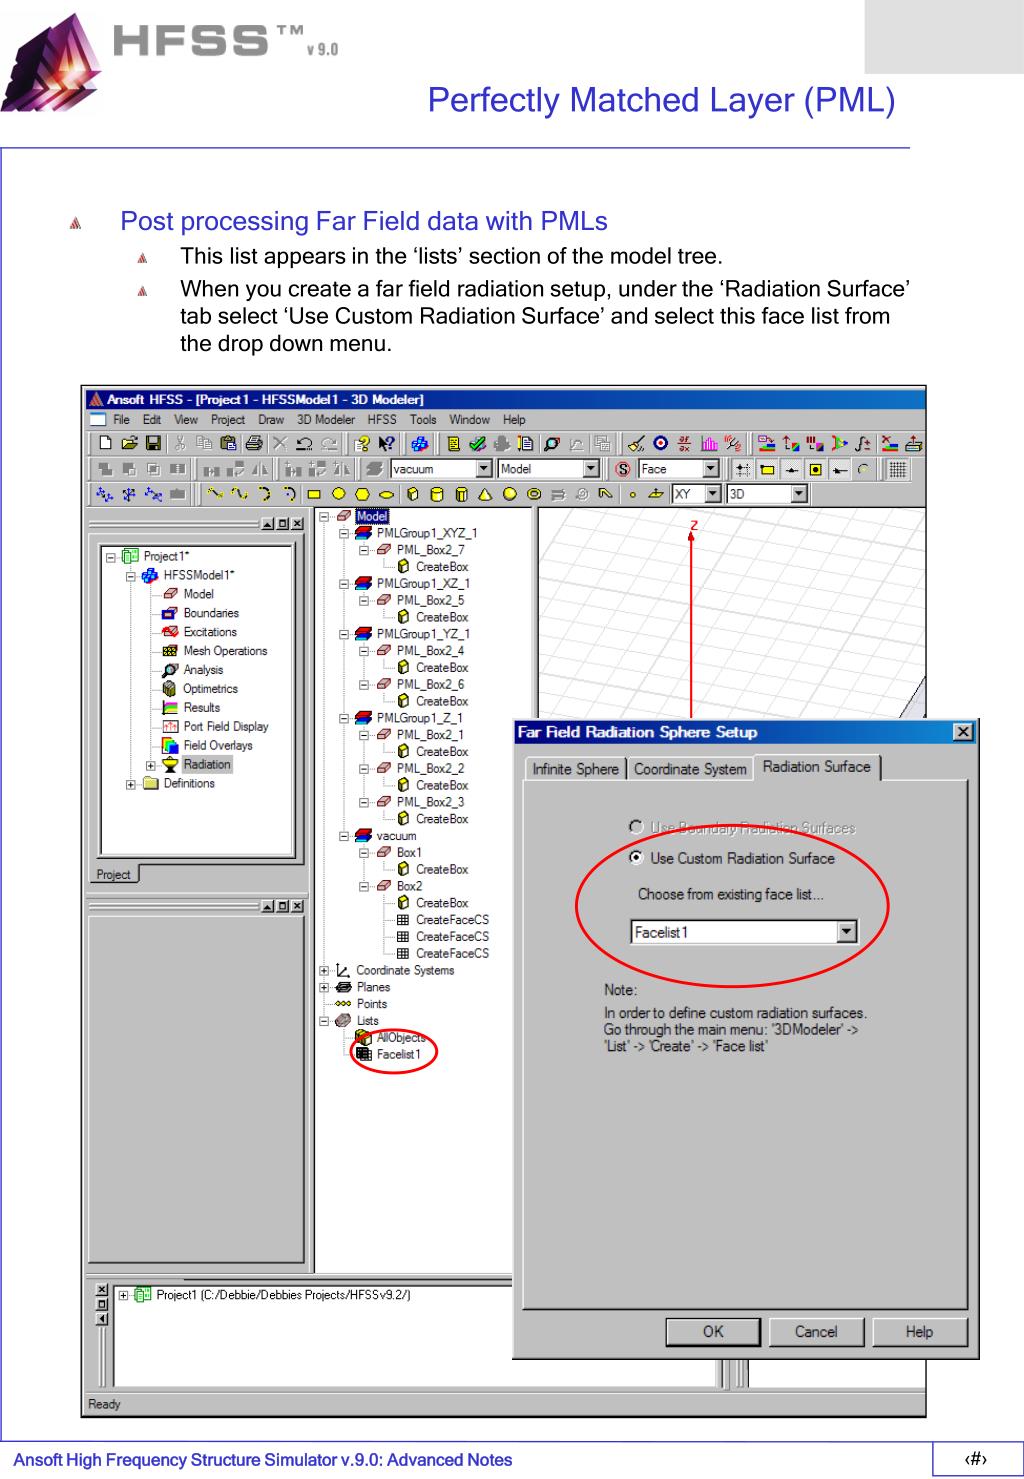Click the Paste clipboard toolbar icon
The image size is (1024, 1479).
pyautogui.click(x=228, y=443)
